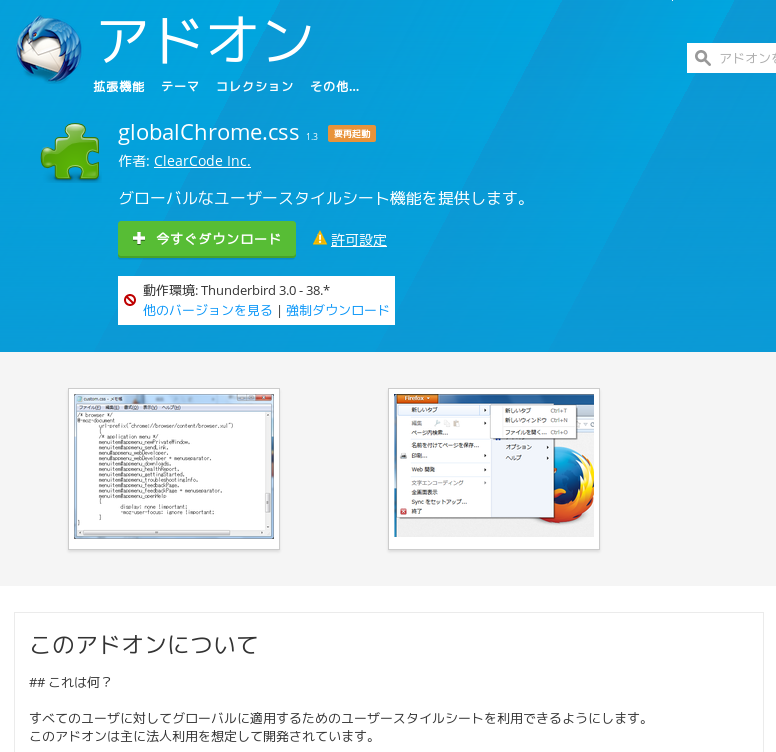Click the 動作環境: Thunderbird 3.0 - 38.* text
Image resolution: width=776 pixels, height=752 pixels.
pyautogui.click(x=236, y=290)
